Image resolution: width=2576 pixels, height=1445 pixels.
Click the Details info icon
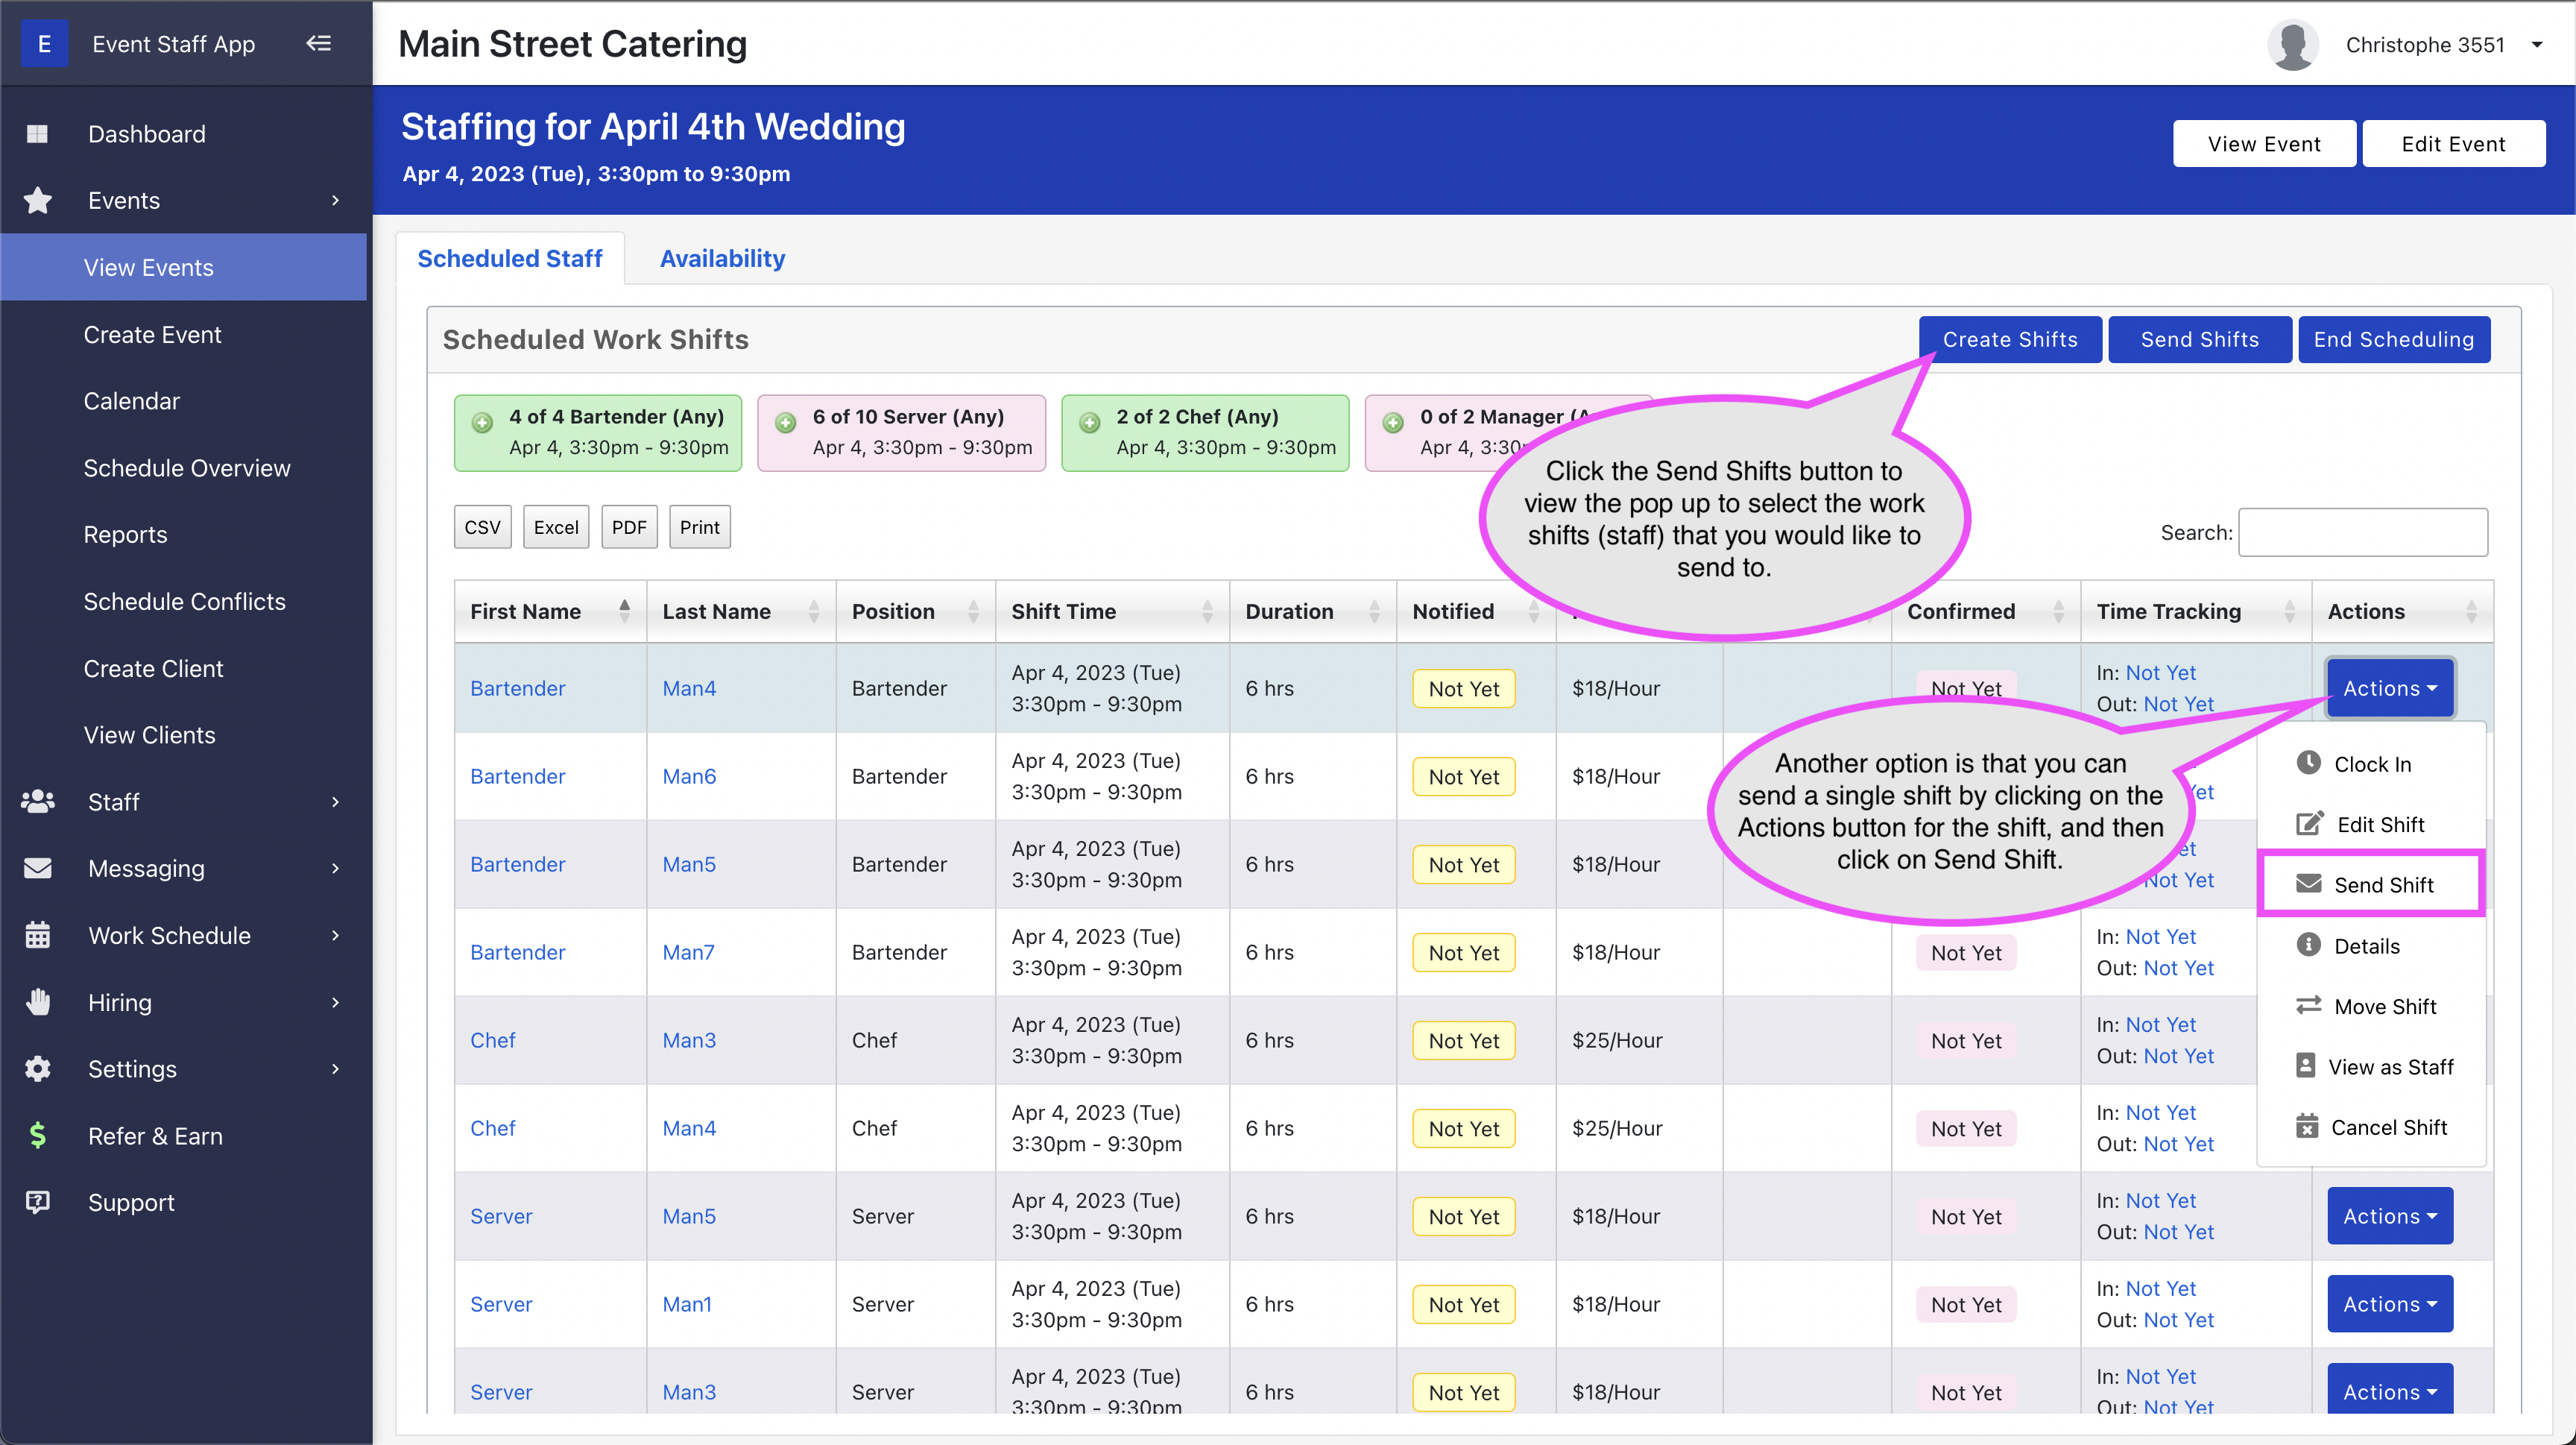tap(2308, 945)
